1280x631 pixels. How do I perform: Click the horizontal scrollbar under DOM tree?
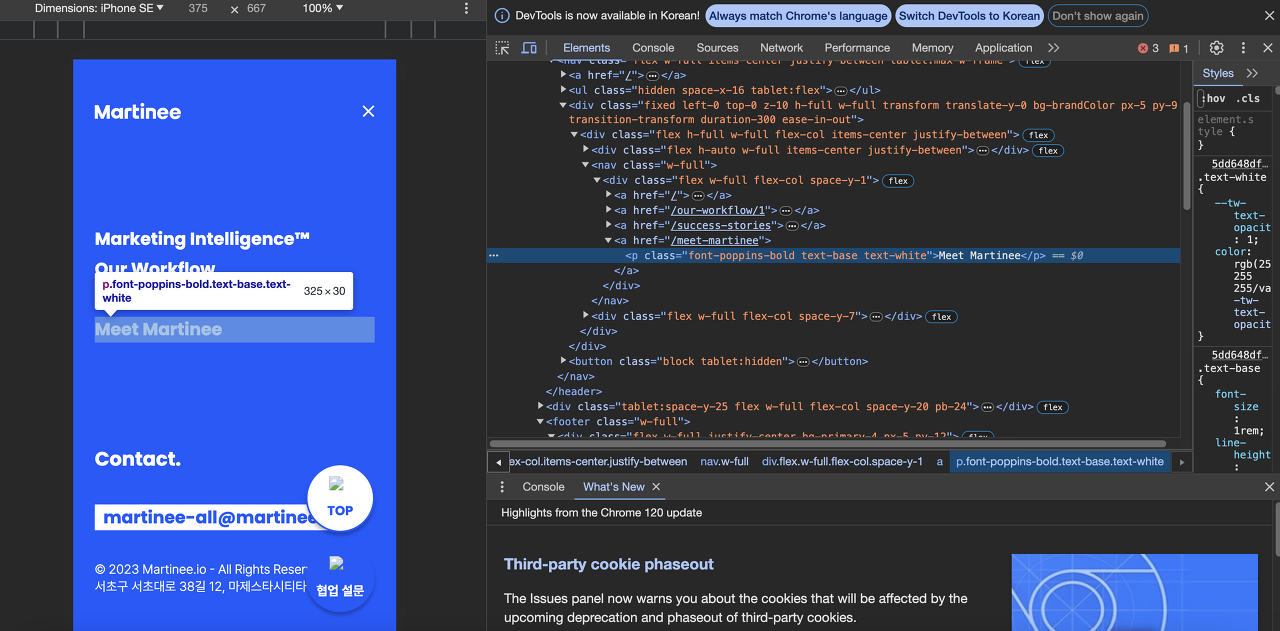pyautogui.click(x=828, y=443)
